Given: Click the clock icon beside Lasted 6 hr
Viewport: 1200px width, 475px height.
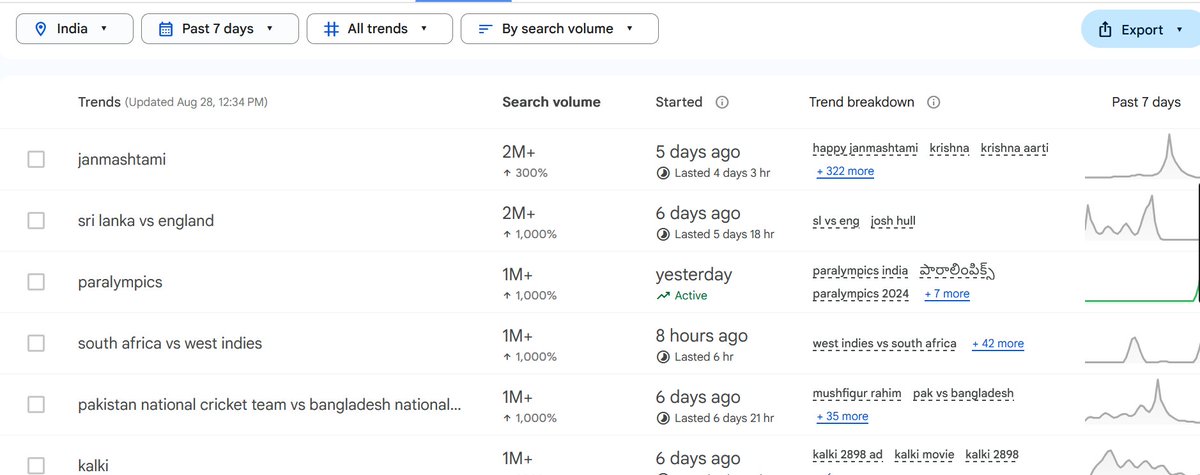Looking at the screenshot, I should (663, 357).
